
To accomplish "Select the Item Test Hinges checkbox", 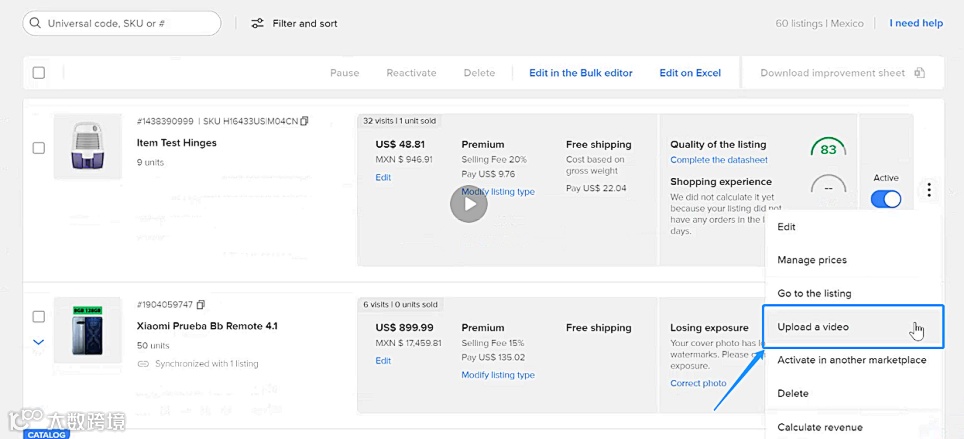I will (39, 148).
